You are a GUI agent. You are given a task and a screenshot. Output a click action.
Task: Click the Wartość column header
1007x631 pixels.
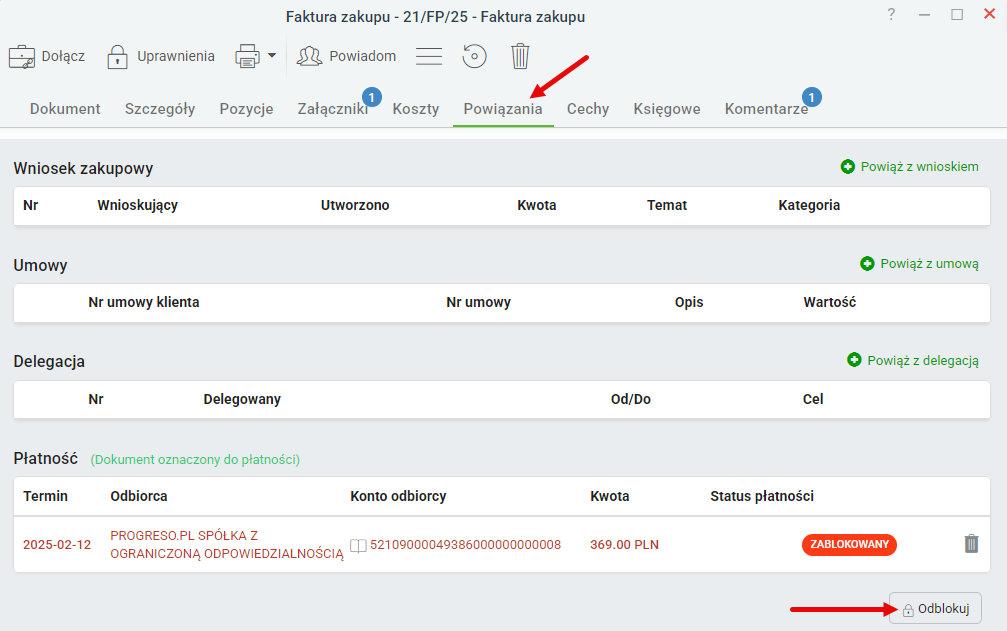[x=830, y=302]
